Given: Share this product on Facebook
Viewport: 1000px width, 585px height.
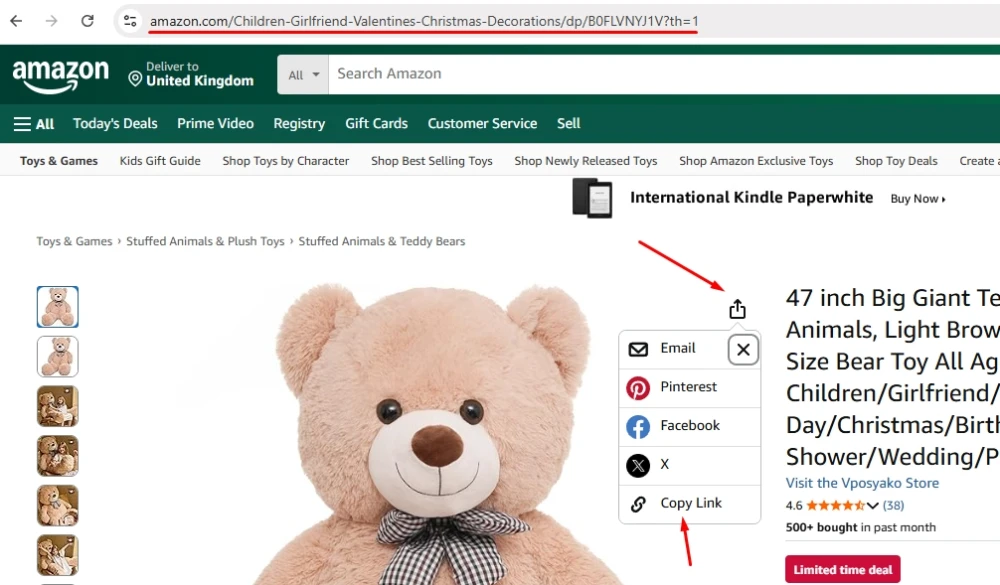Looking at the screenshot, I should coord(690,426).
